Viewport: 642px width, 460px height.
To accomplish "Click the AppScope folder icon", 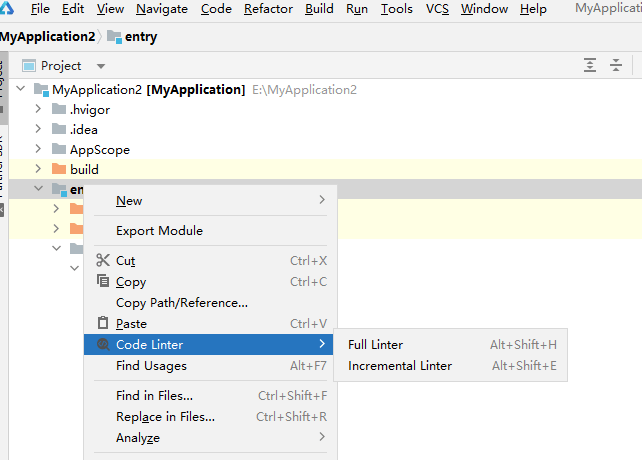I will (59, 148).
